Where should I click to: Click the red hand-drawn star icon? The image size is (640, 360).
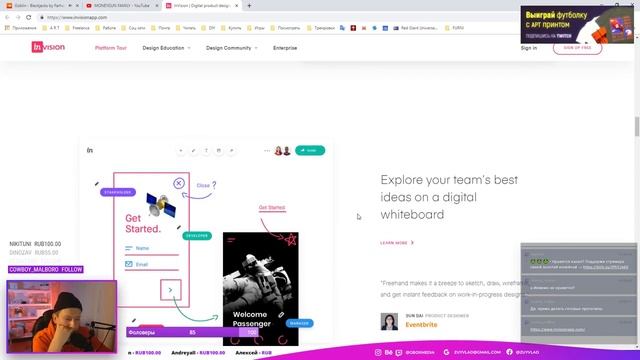[290, 239]
